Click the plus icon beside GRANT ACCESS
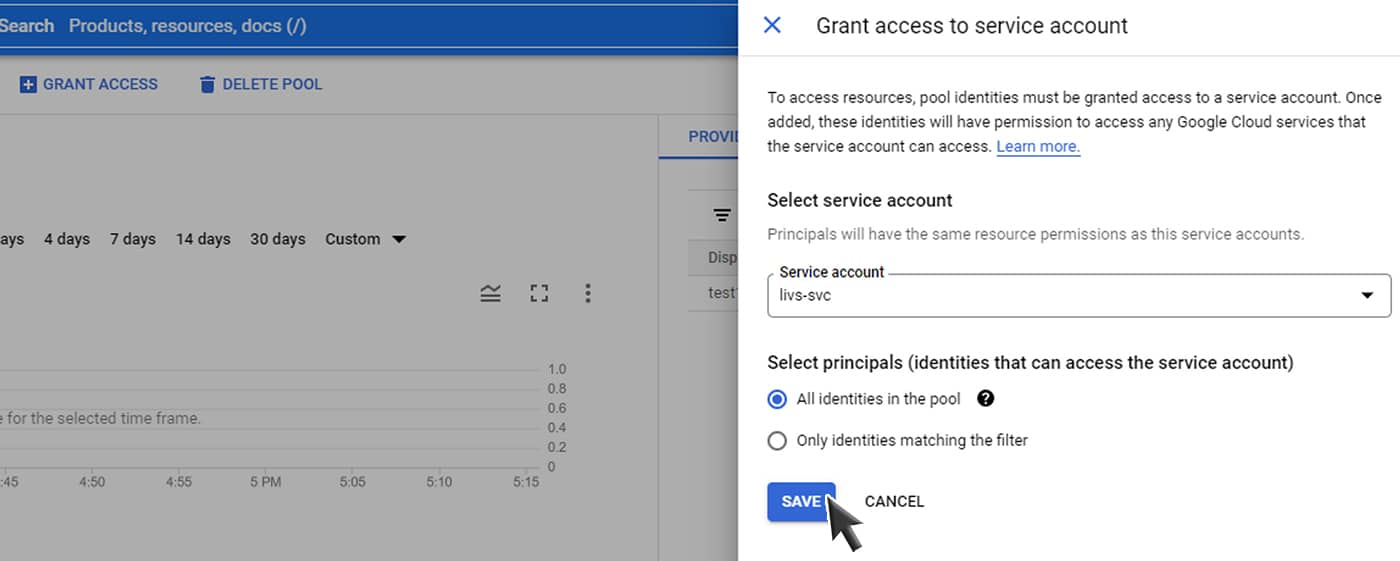This screenshot has height=561, width=1400. 28,85
